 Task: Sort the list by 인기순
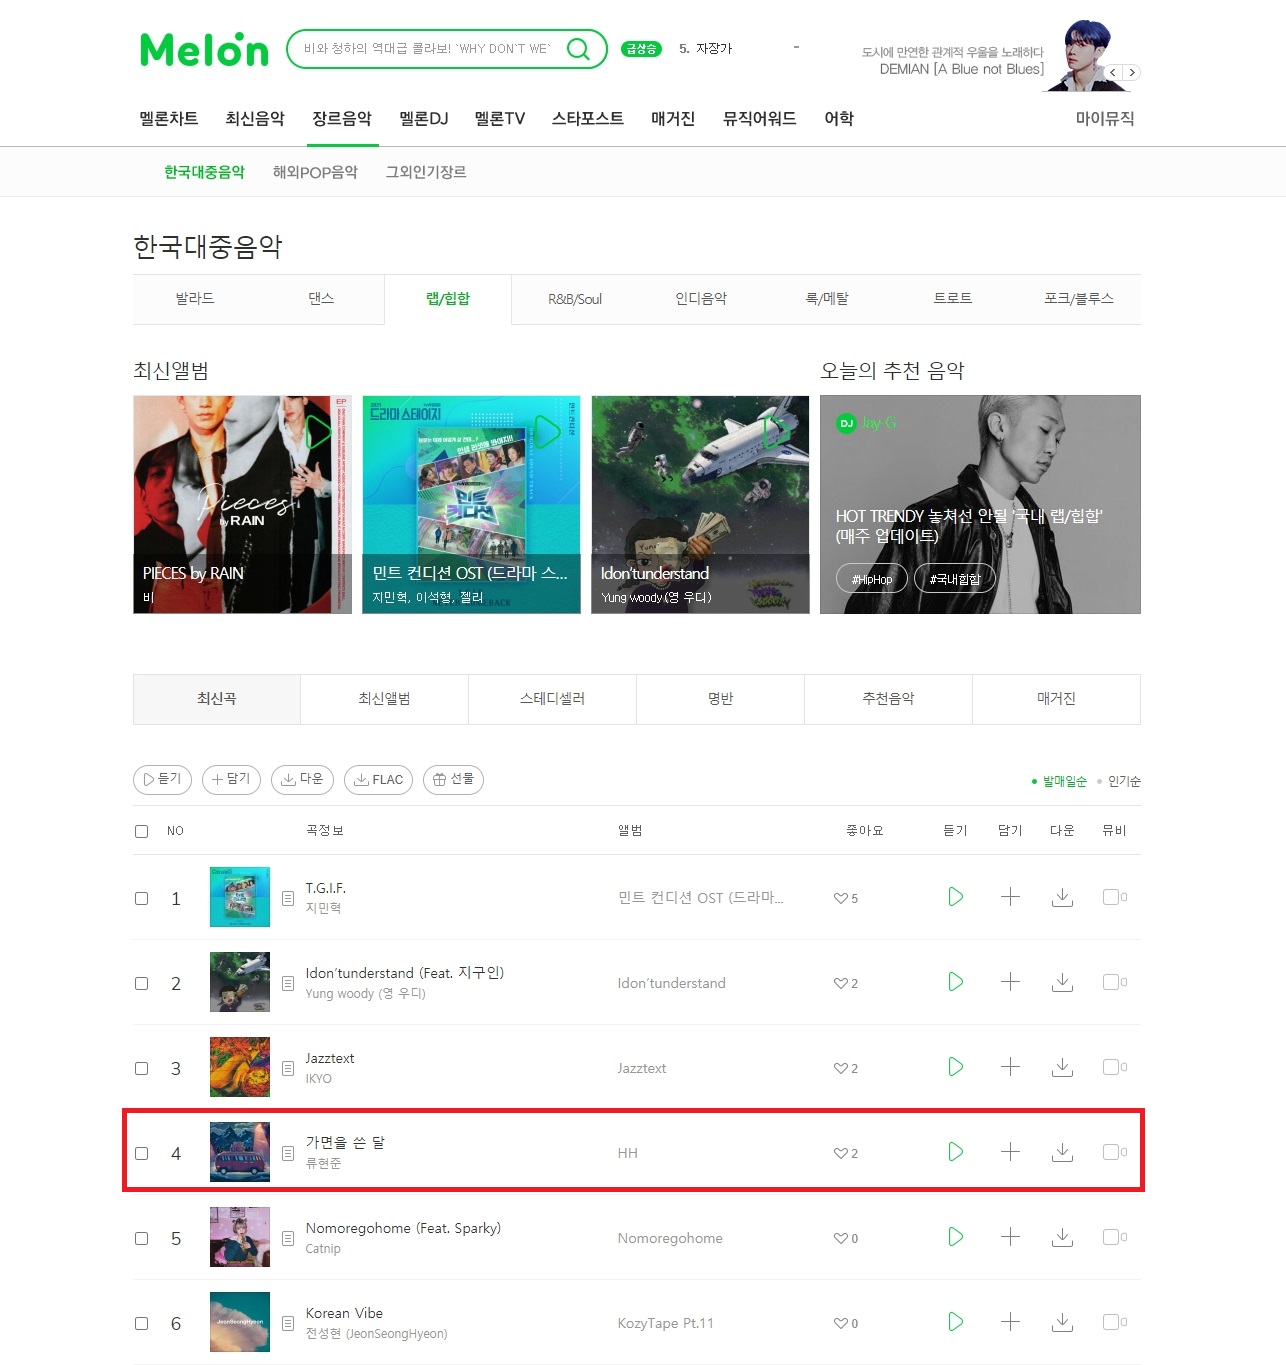[x=1124, y=781]
